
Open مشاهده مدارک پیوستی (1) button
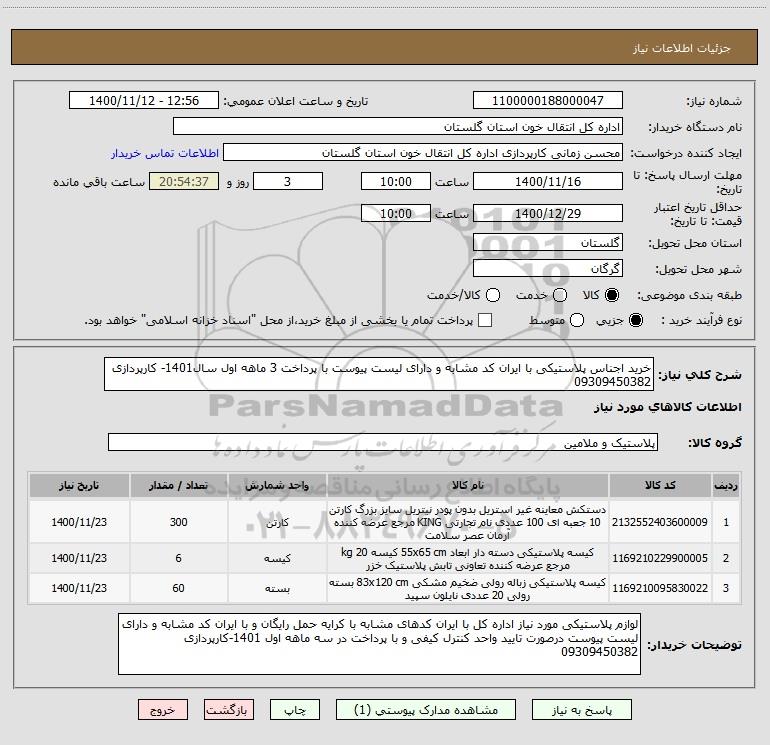coord(426,710)
